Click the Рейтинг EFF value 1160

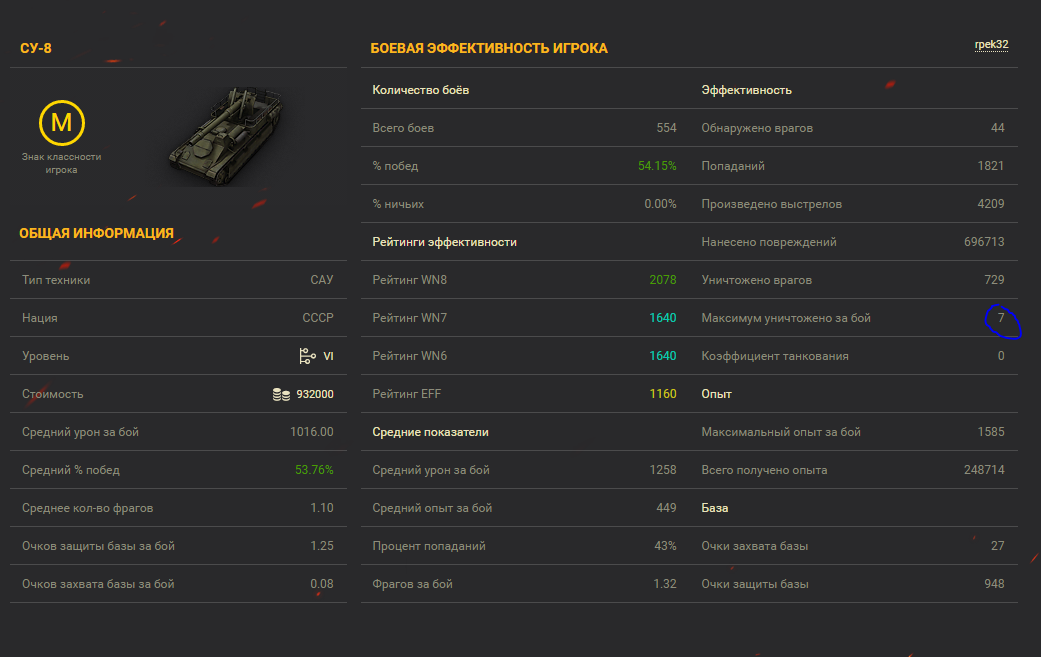[663, 394]
